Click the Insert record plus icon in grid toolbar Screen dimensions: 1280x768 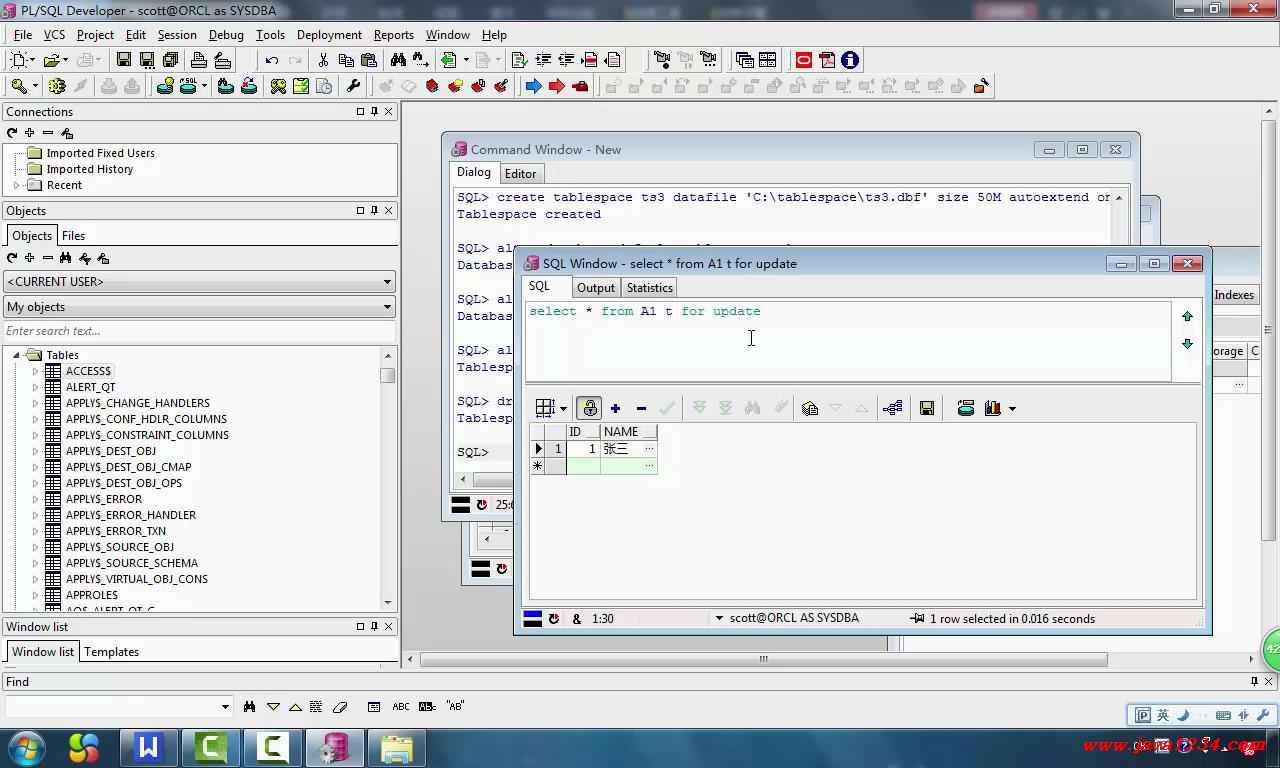pos(615,408)
